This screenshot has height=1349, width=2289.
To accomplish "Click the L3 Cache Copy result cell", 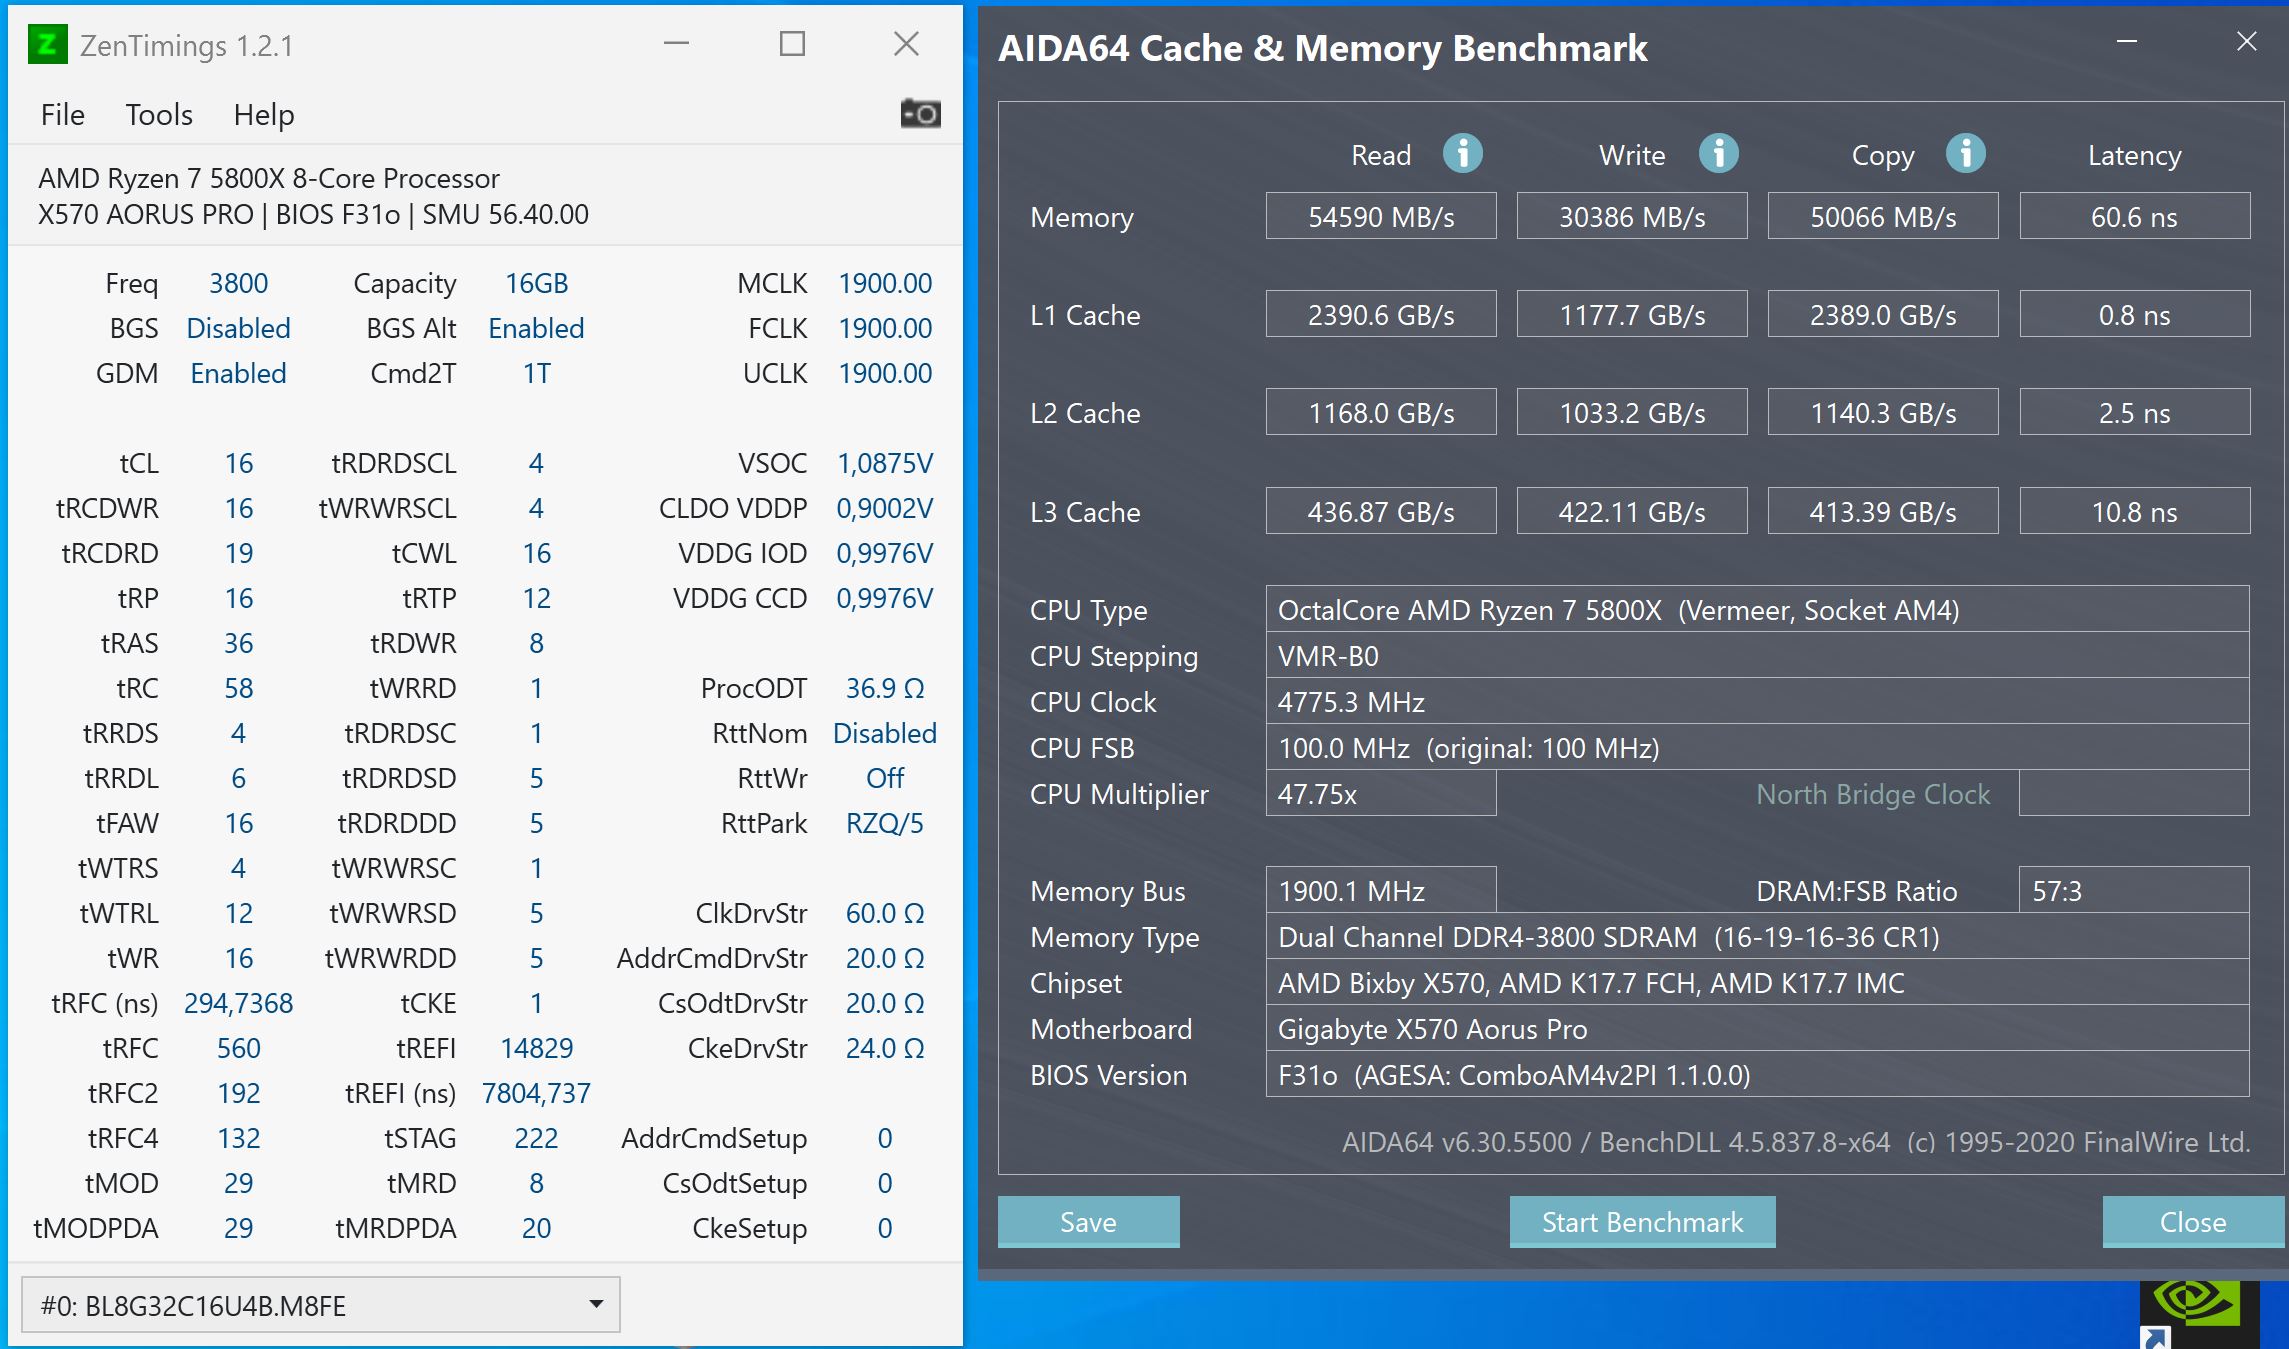I will coord(1882,512).
